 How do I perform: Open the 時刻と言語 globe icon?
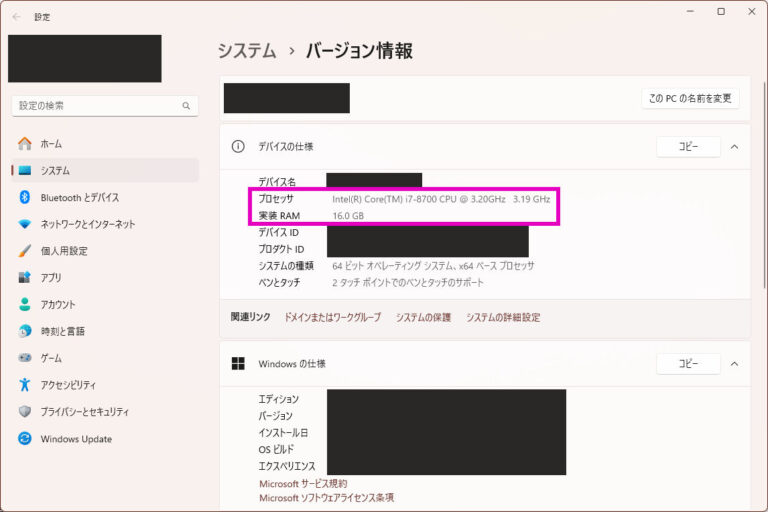tap(24, 331)
